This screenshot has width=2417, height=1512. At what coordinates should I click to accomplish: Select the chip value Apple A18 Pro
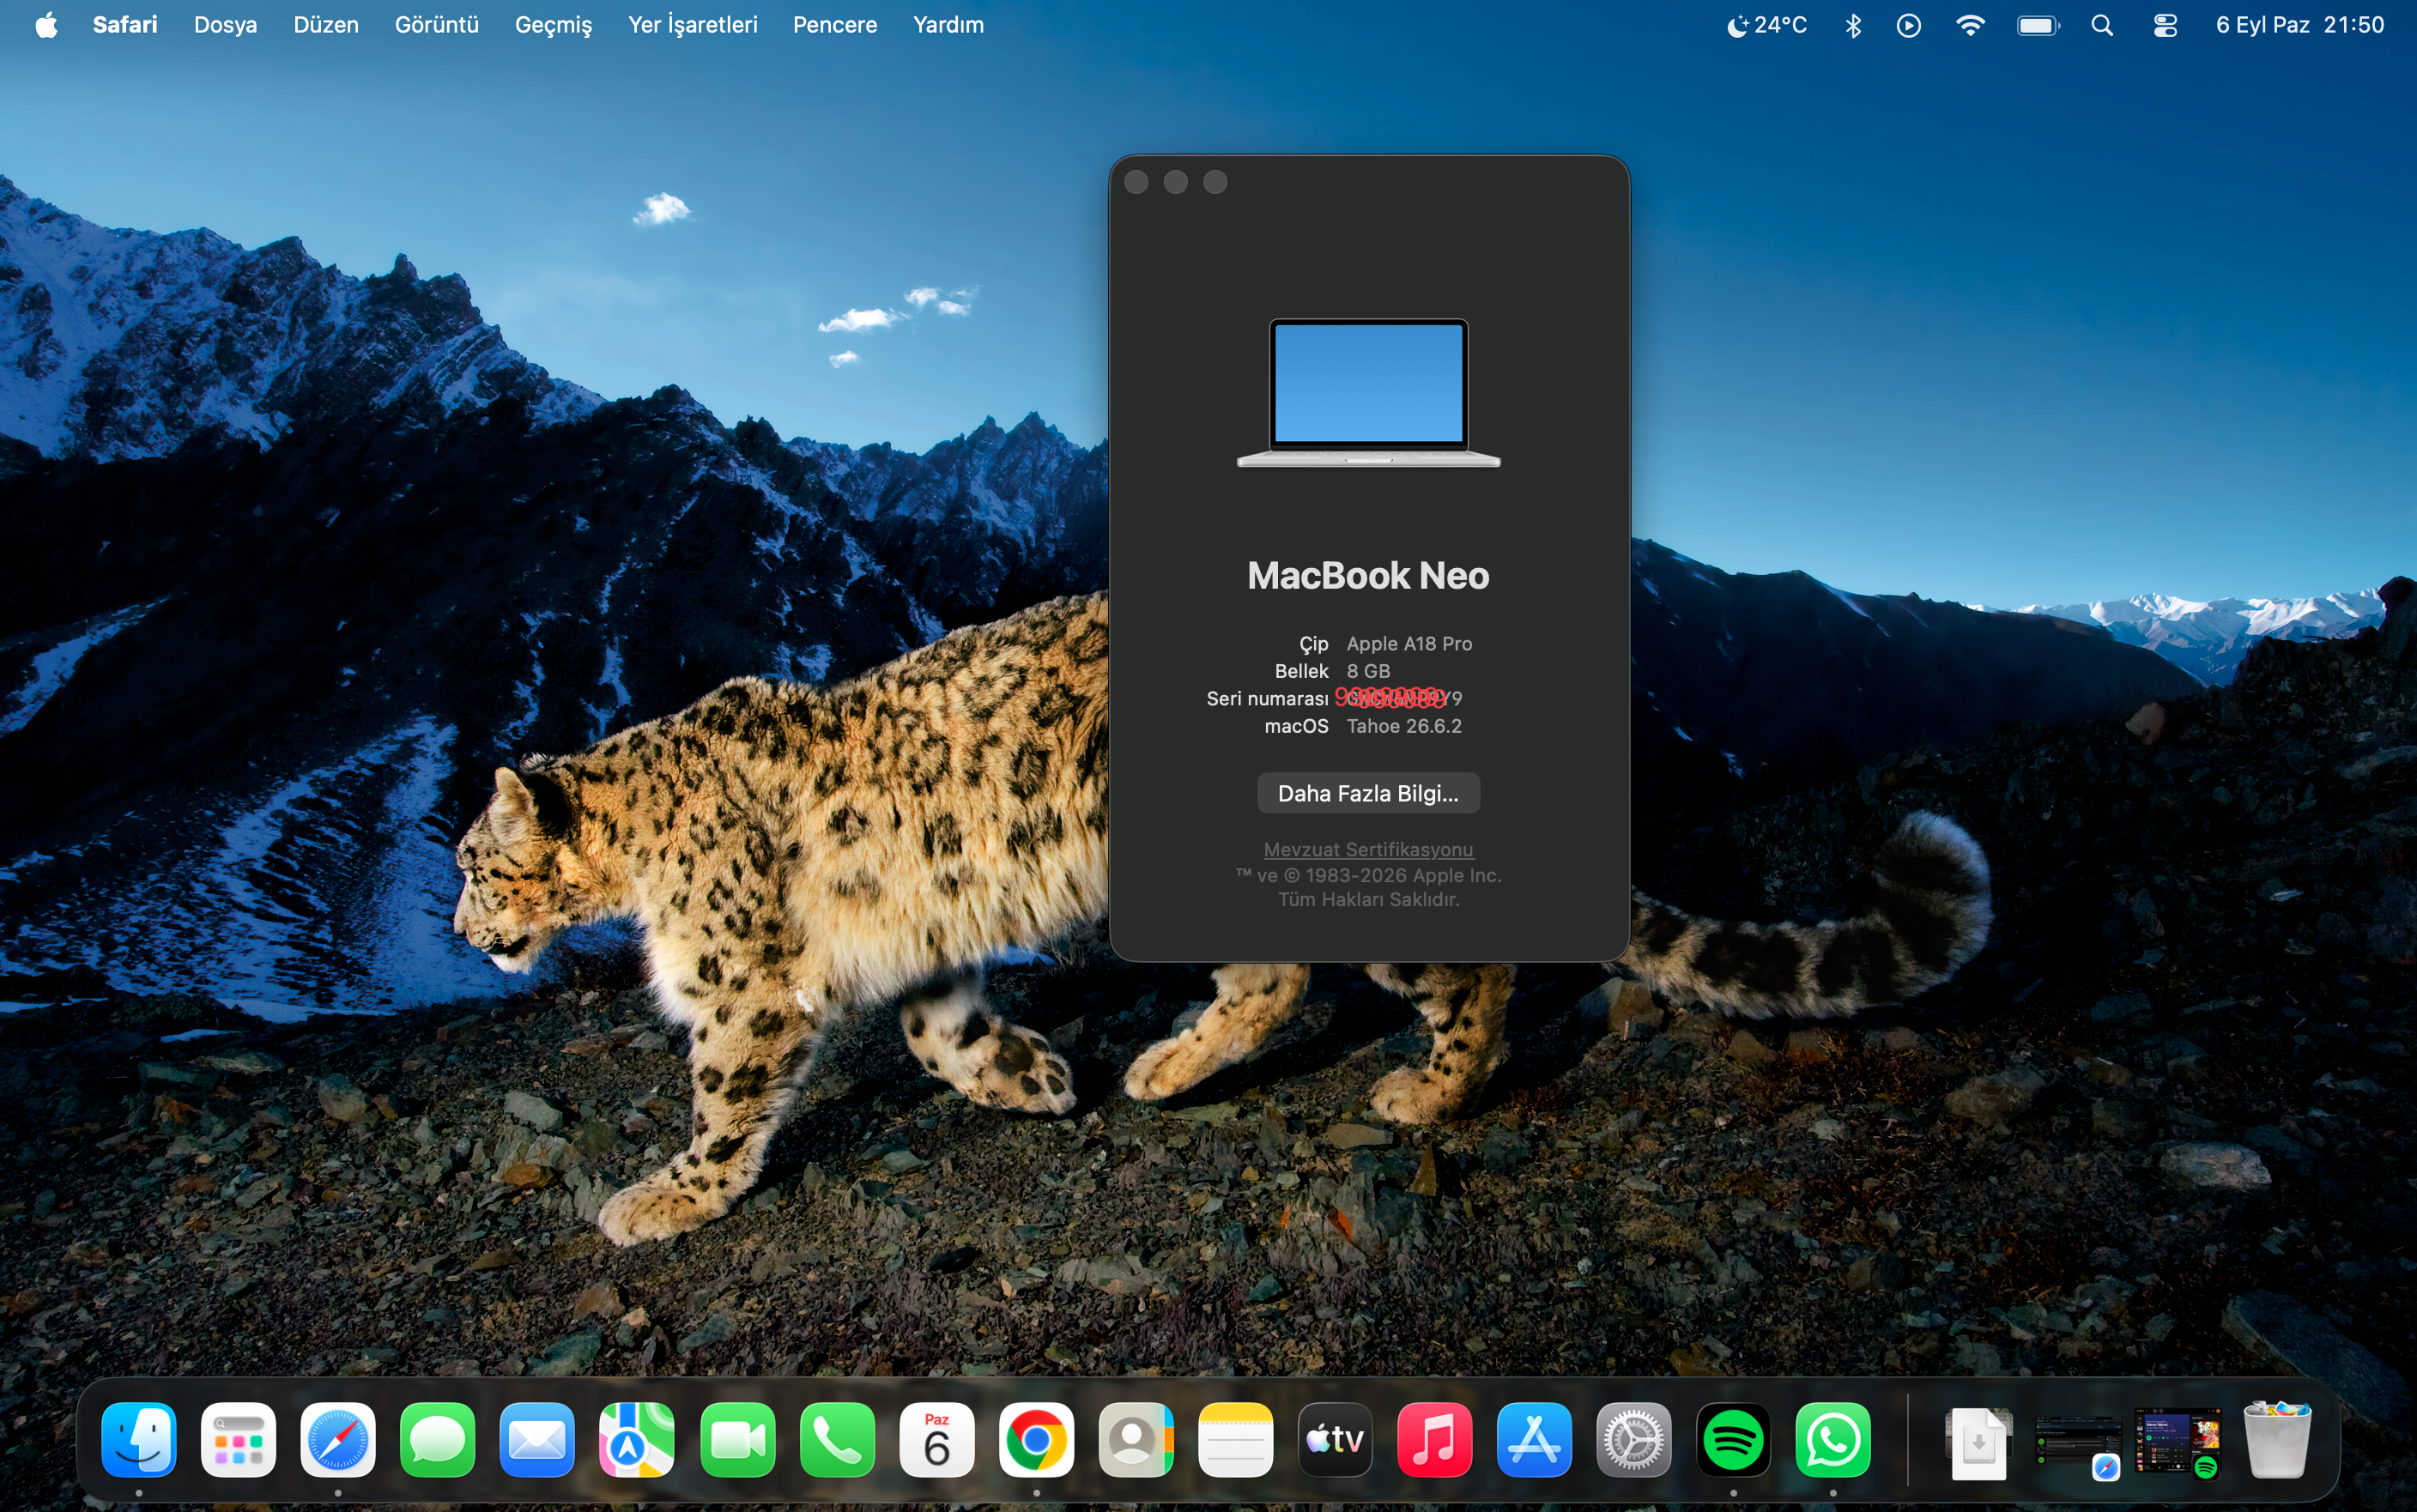1409,643
